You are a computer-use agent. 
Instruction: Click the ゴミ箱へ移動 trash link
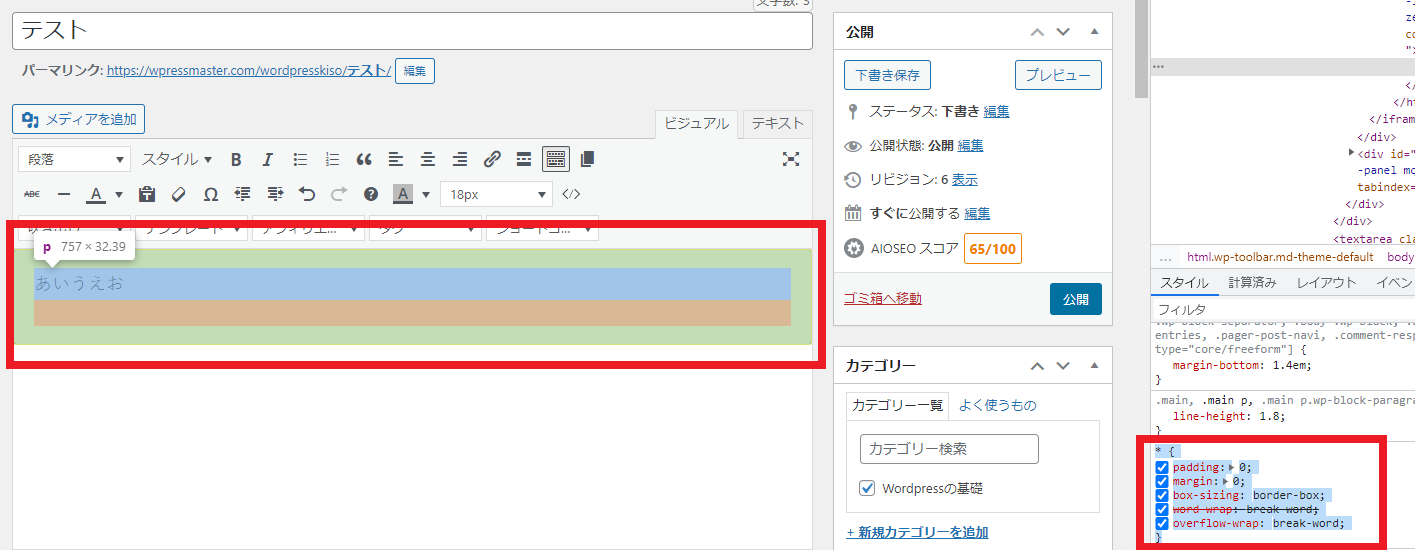click(882, 298)
